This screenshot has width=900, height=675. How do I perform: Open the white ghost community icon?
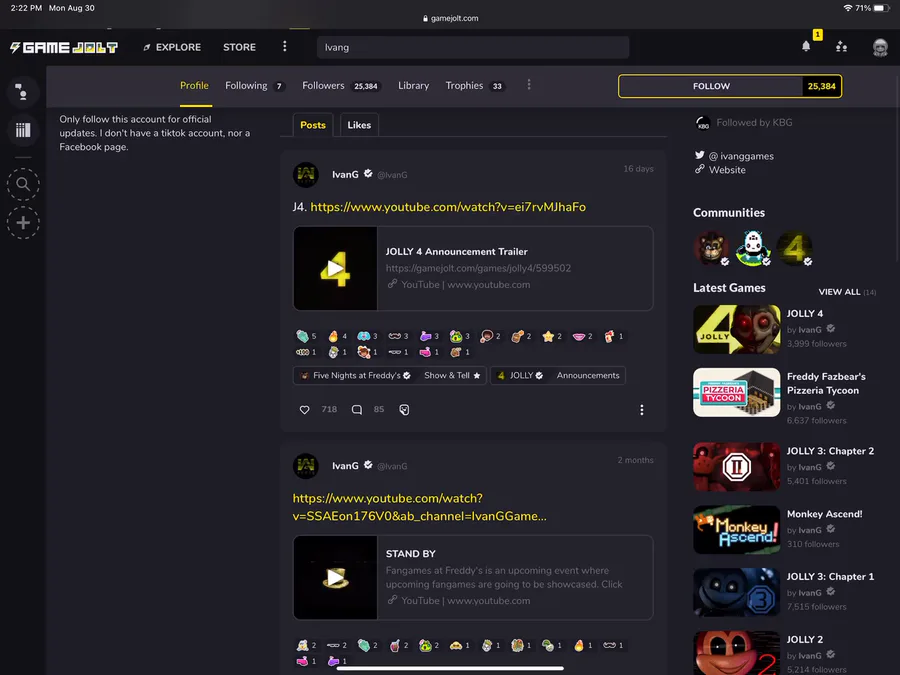point(752,248)
